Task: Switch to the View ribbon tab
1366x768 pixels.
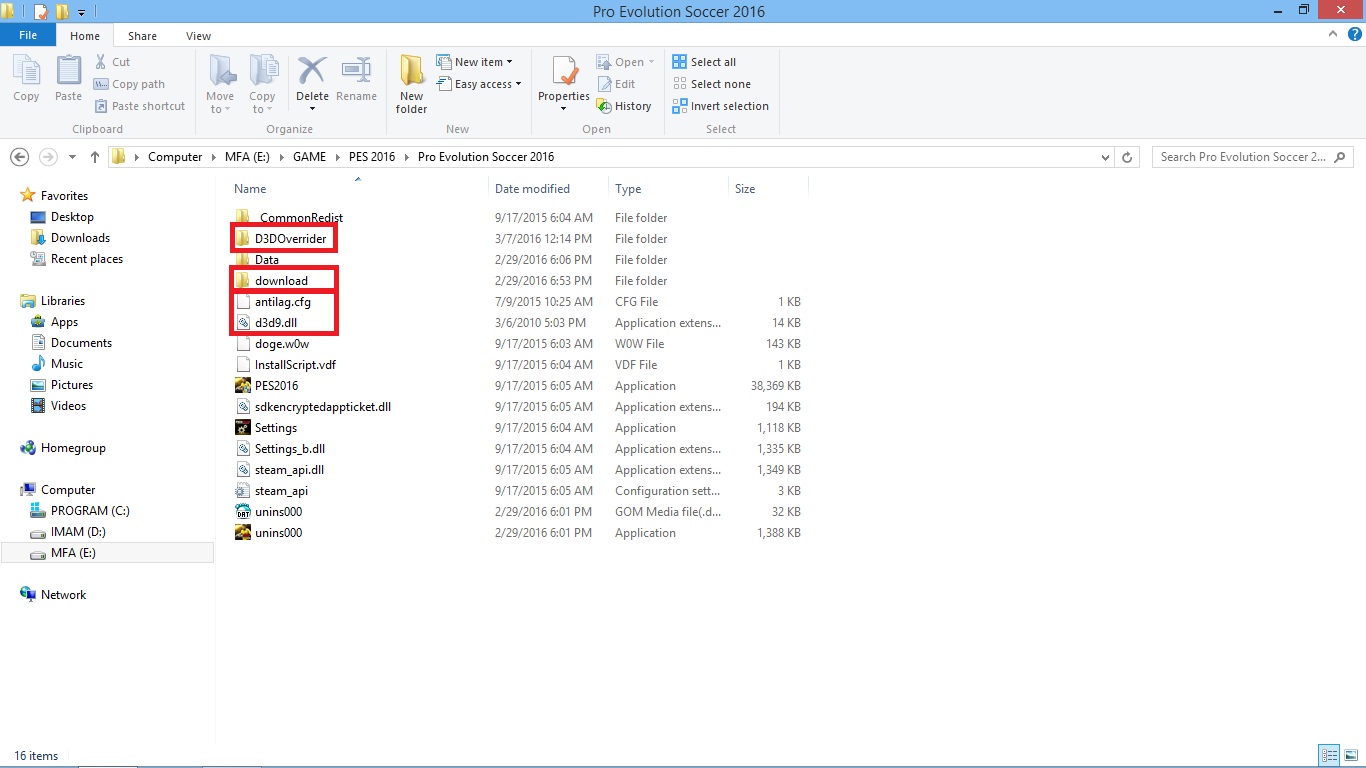Action: [198, 36]
